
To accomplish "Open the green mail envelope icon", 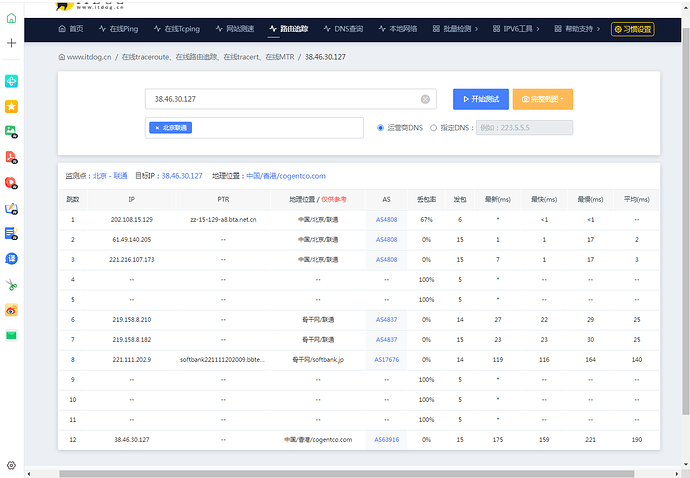I will pos(11,335).
